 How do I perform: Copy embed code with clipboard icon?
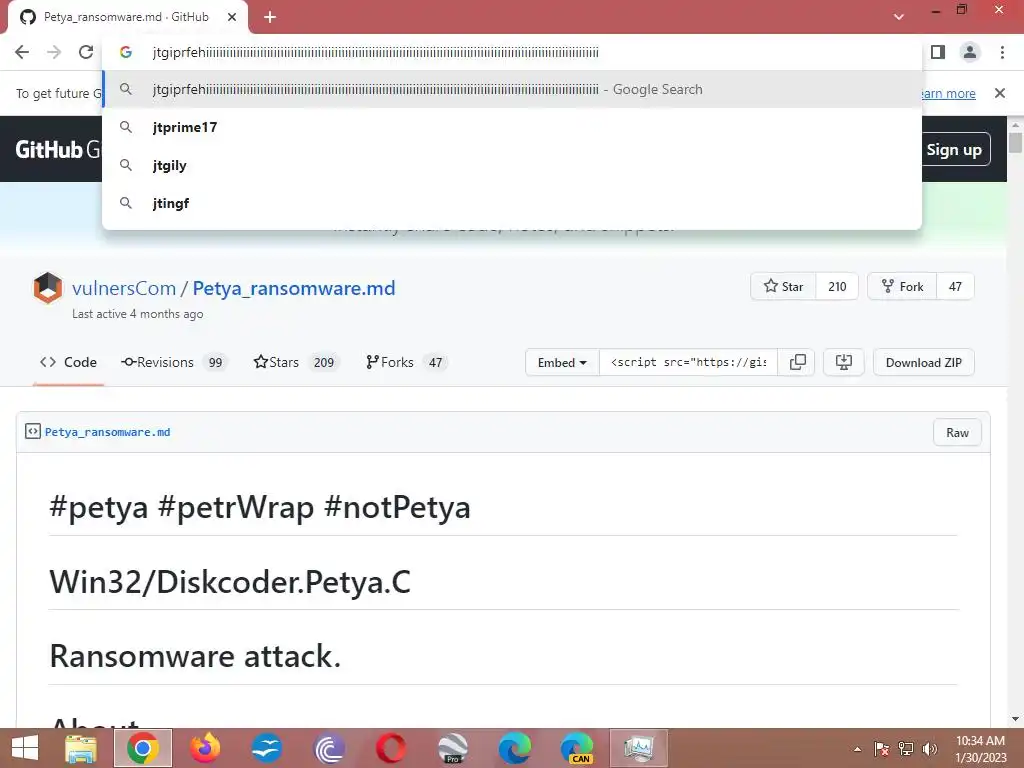[797, 362]
